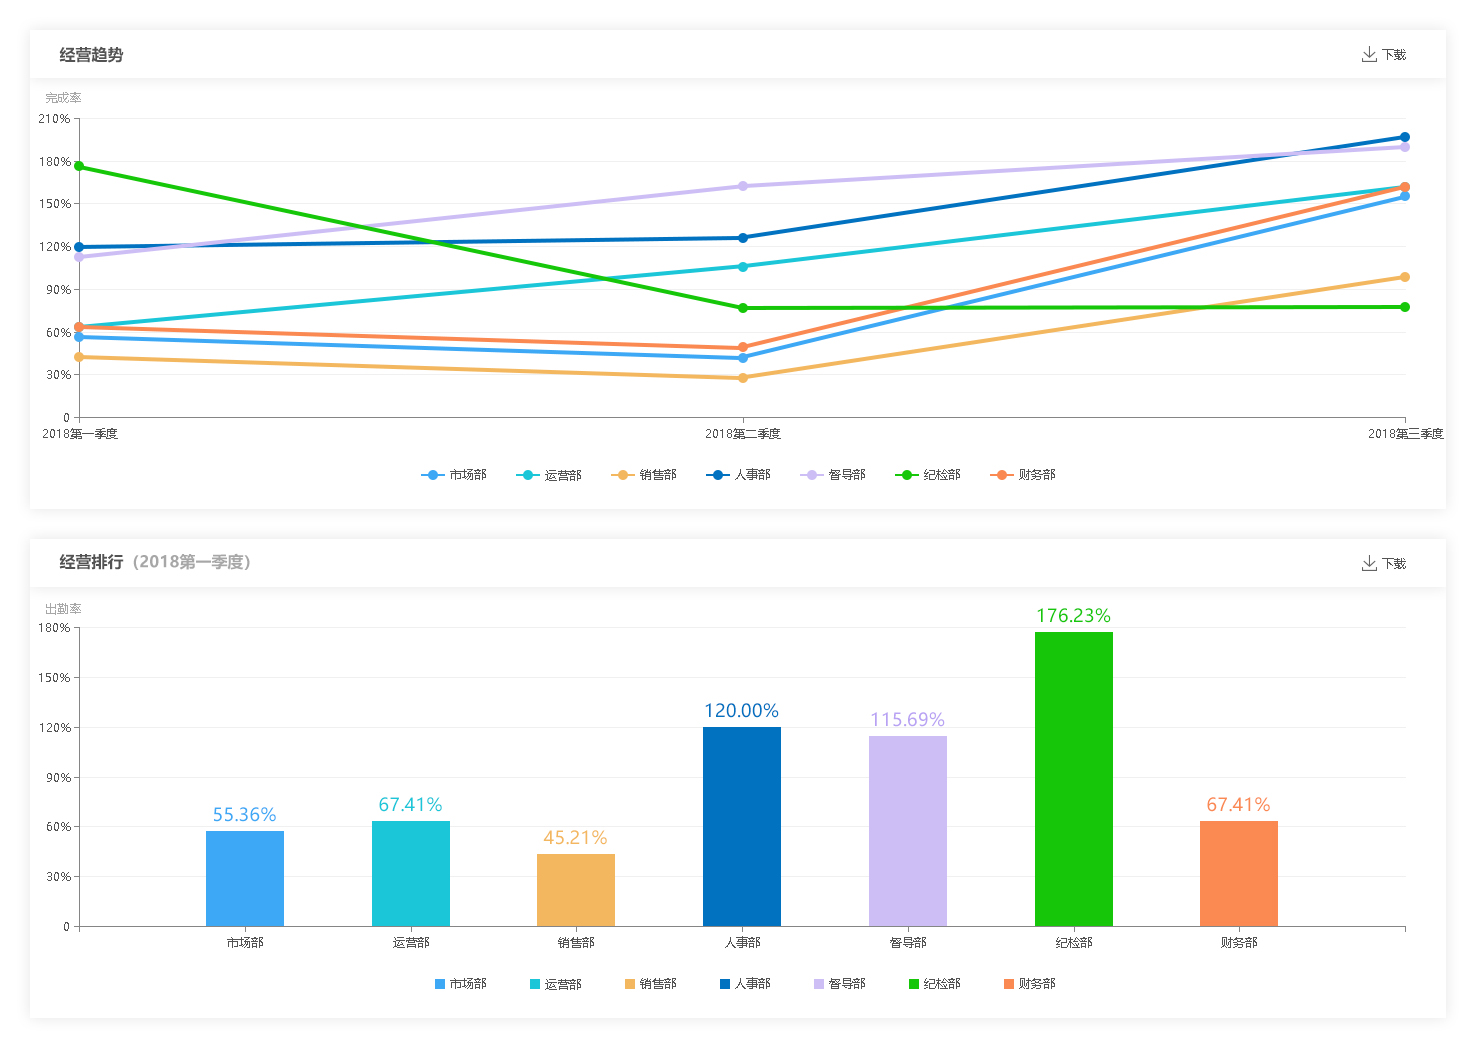Click the 纪检部 bar showing 176.23%

click(x=1074, y=779)
